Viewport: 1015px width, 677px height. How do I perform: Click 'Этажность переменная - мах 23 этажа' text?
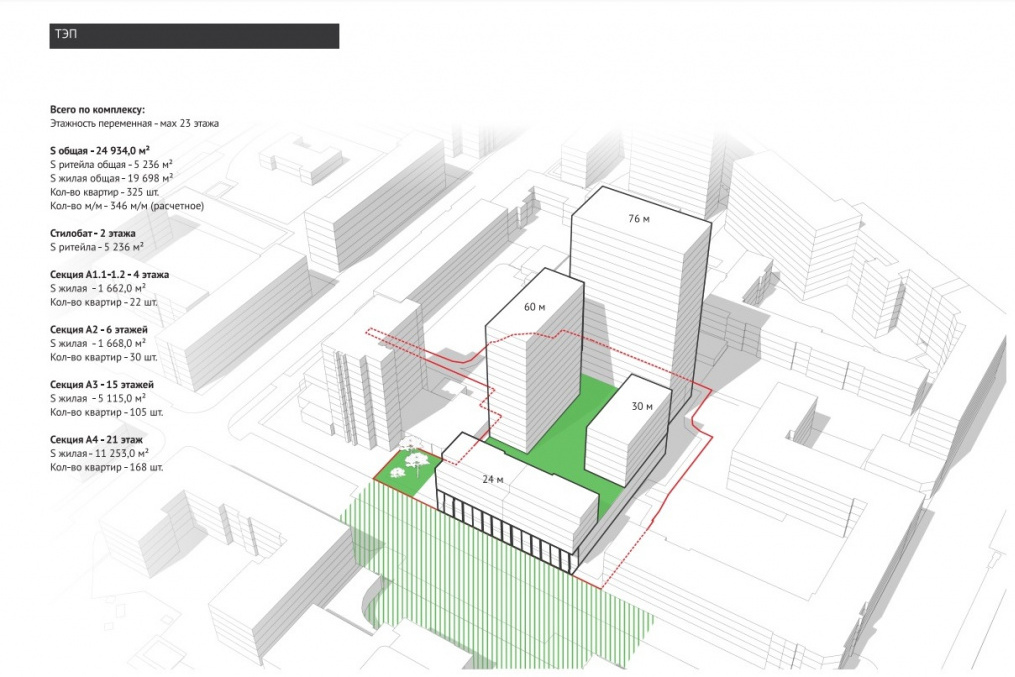tap(134, 122)
